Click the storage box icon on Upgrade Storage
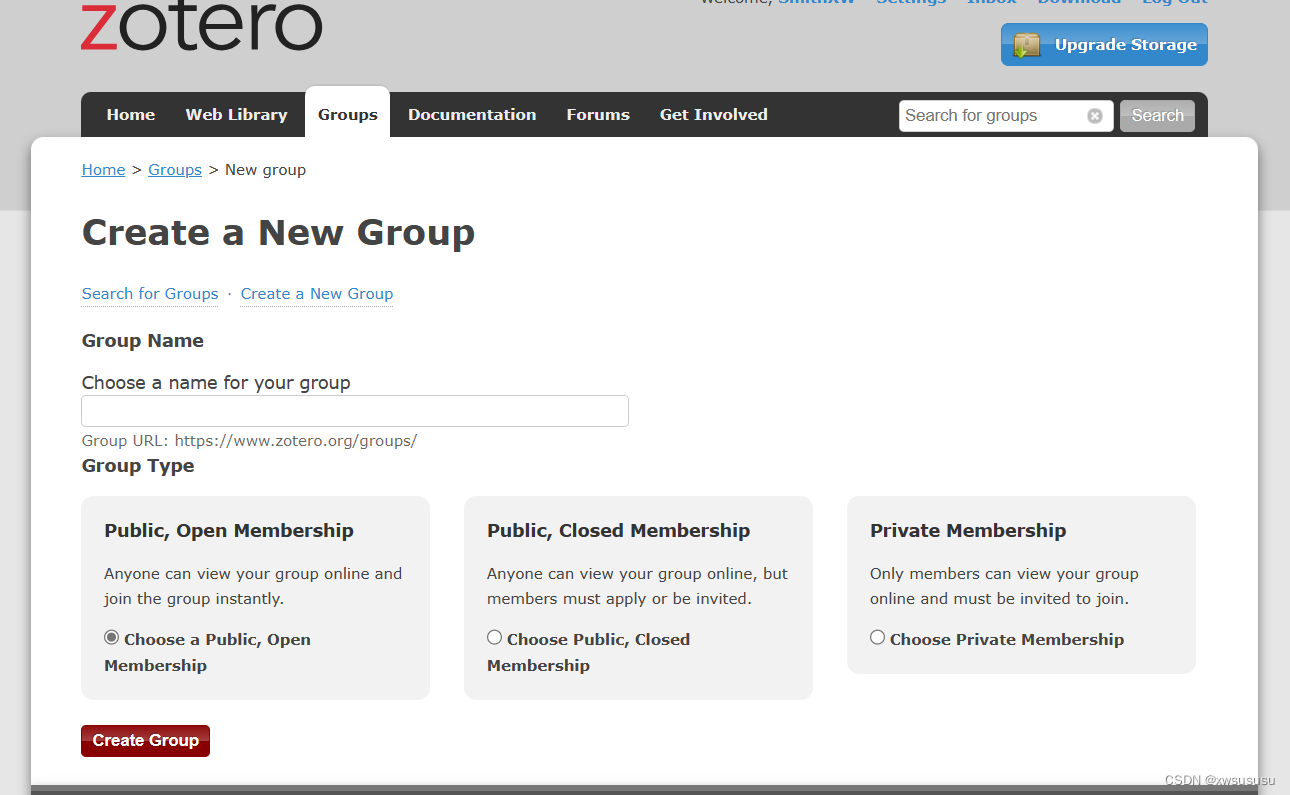This screenshot has width=1290, height=795. (1027, 45)
